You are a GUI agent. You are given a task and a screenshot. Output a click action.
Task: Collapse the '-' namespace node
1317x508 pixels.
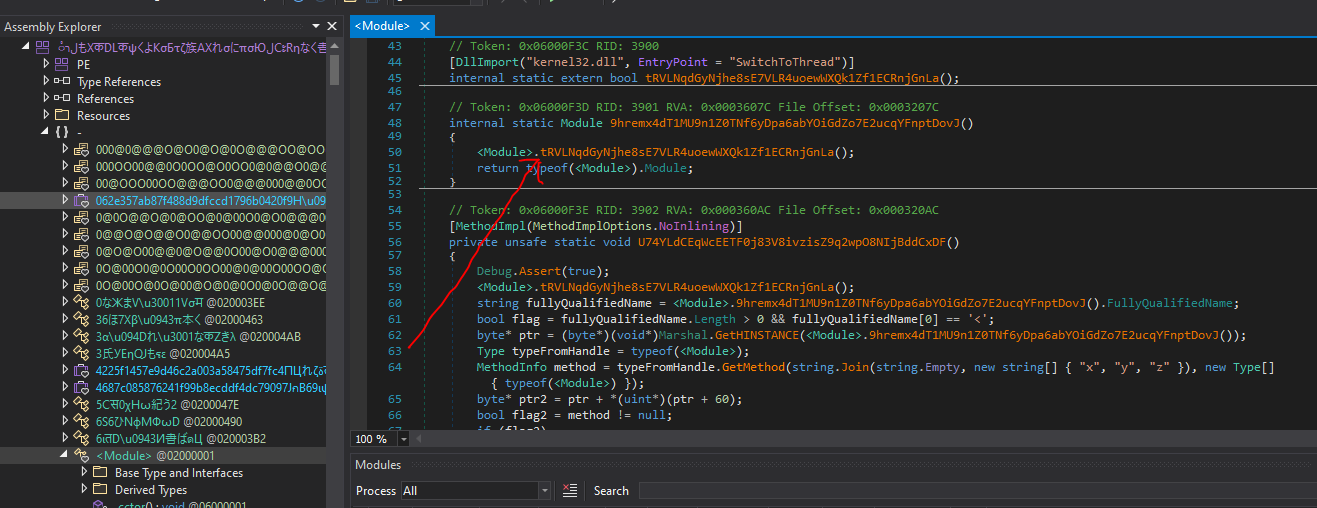47,132
